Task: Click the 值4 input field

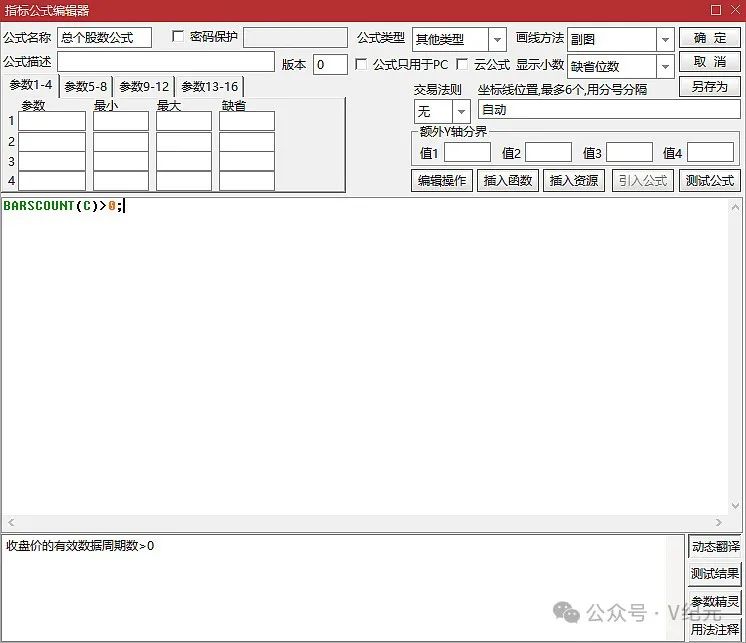Action: click(710, 153)
